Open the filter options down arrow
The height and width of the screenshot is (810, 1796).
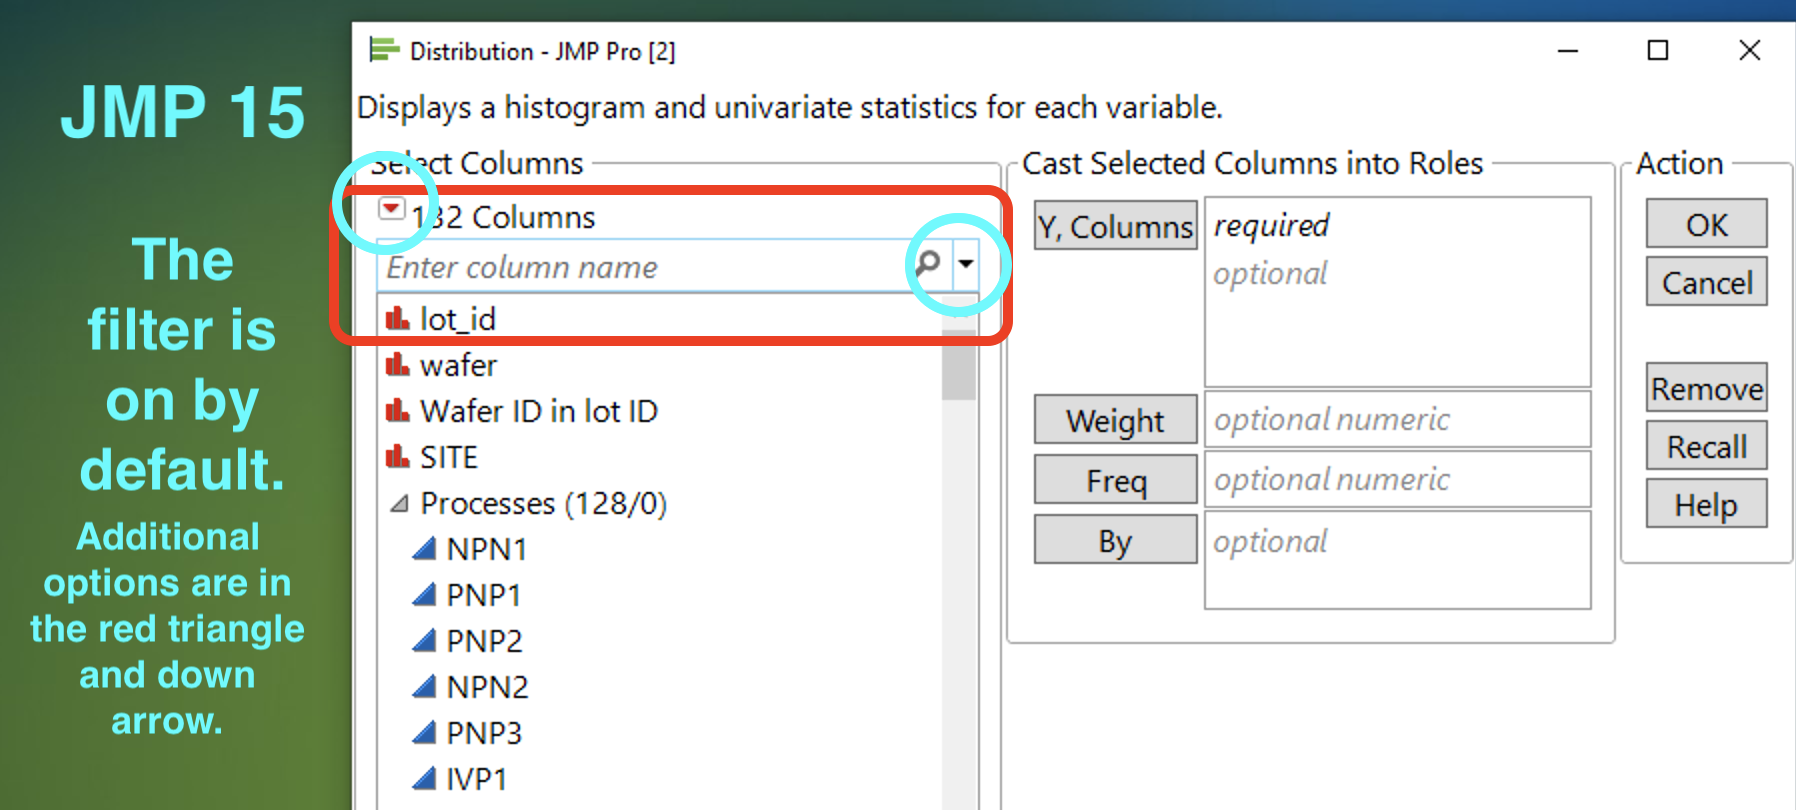[x=966, y=264]
